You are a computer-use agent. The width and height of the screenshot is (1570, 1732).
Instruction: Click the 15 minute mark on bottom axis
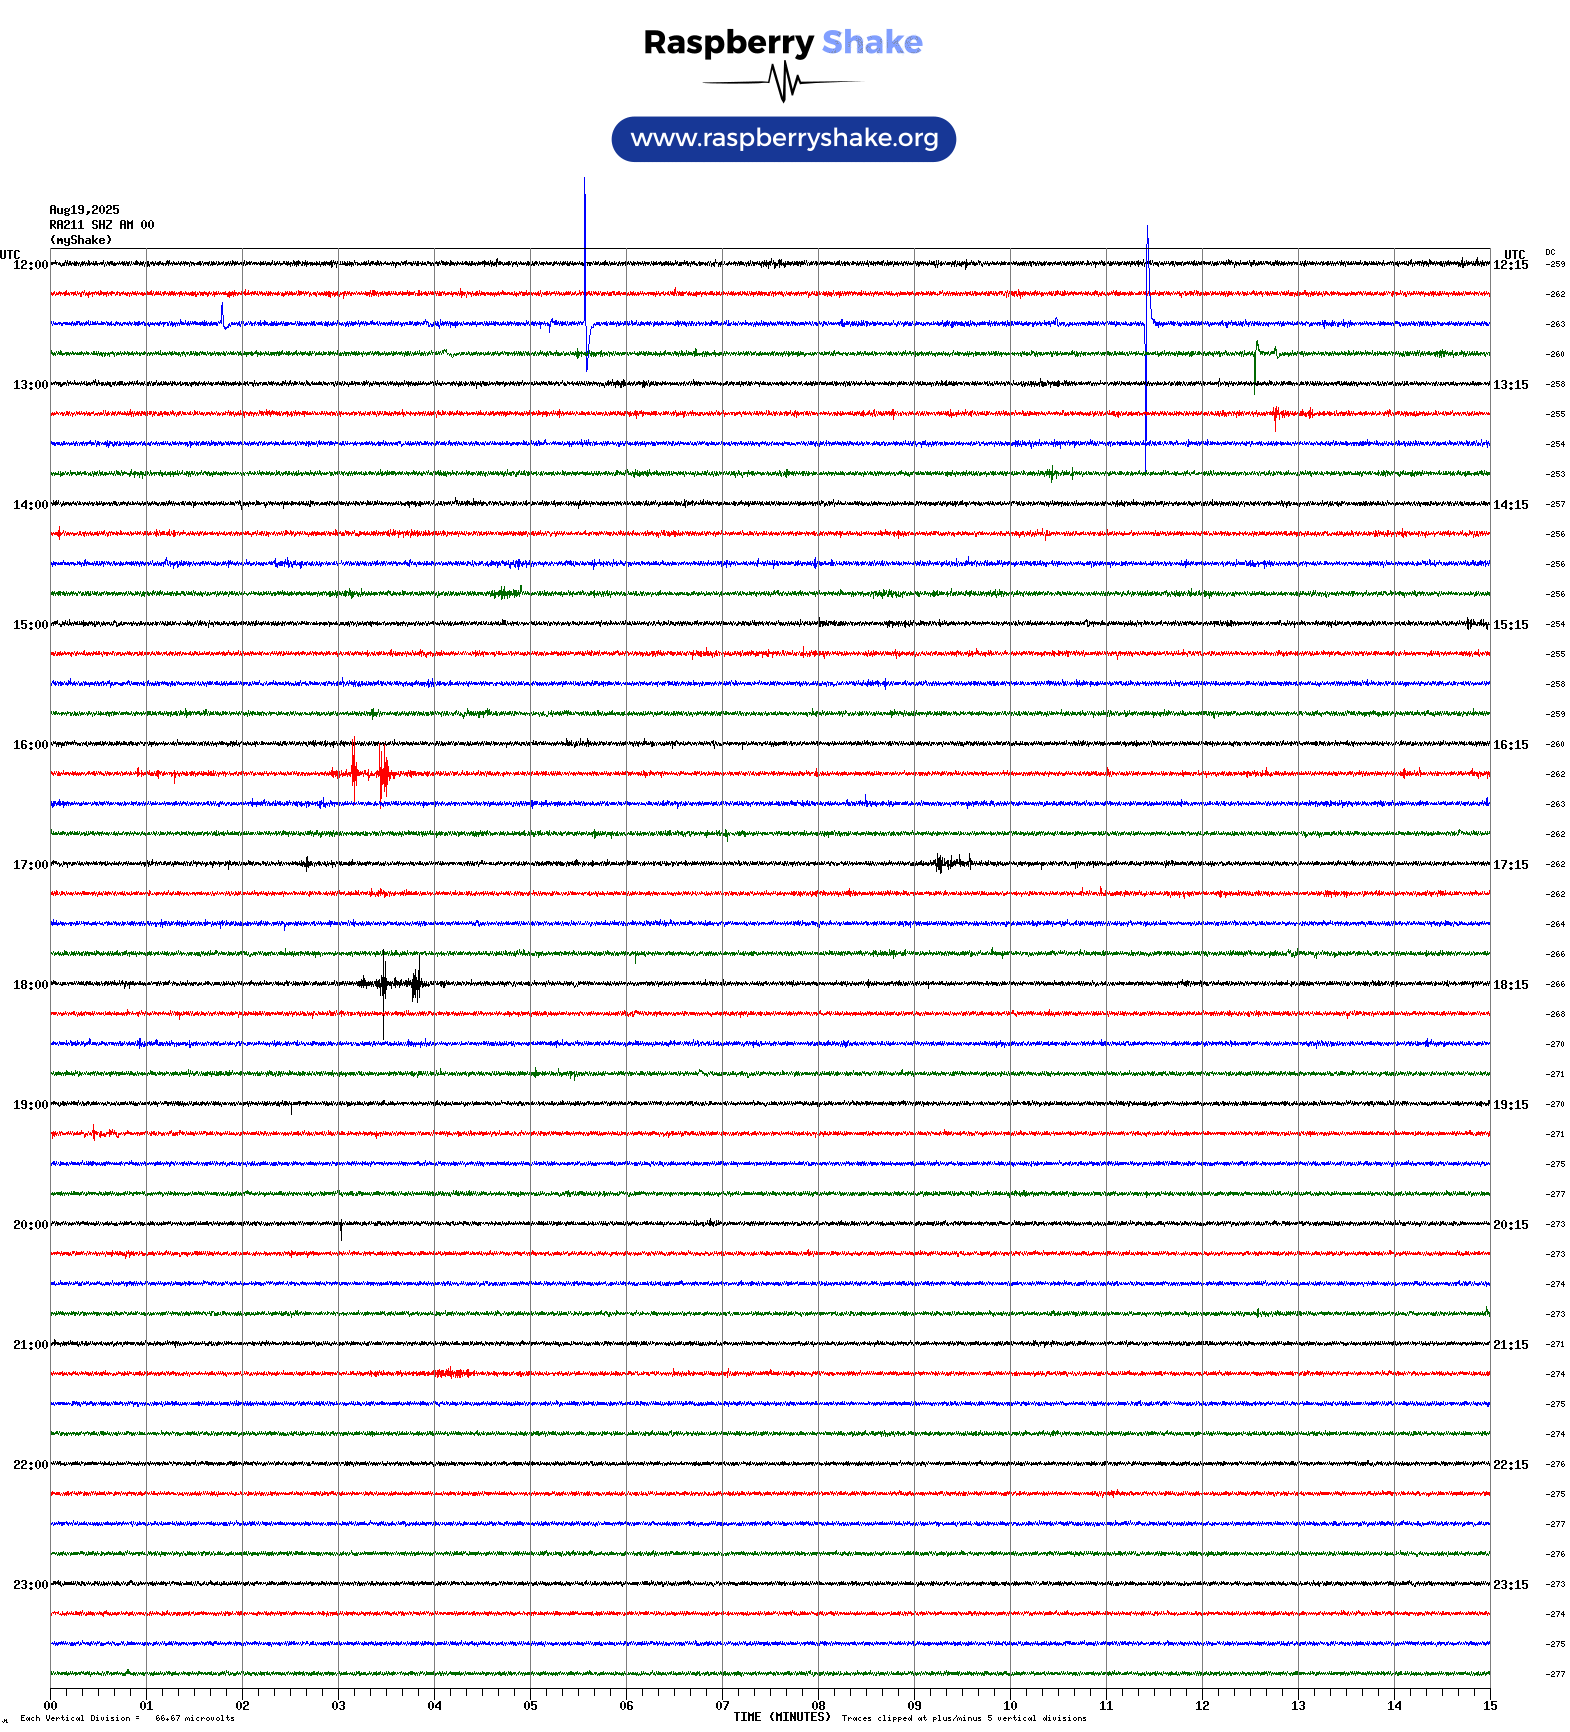[x=1489, y=1706]
